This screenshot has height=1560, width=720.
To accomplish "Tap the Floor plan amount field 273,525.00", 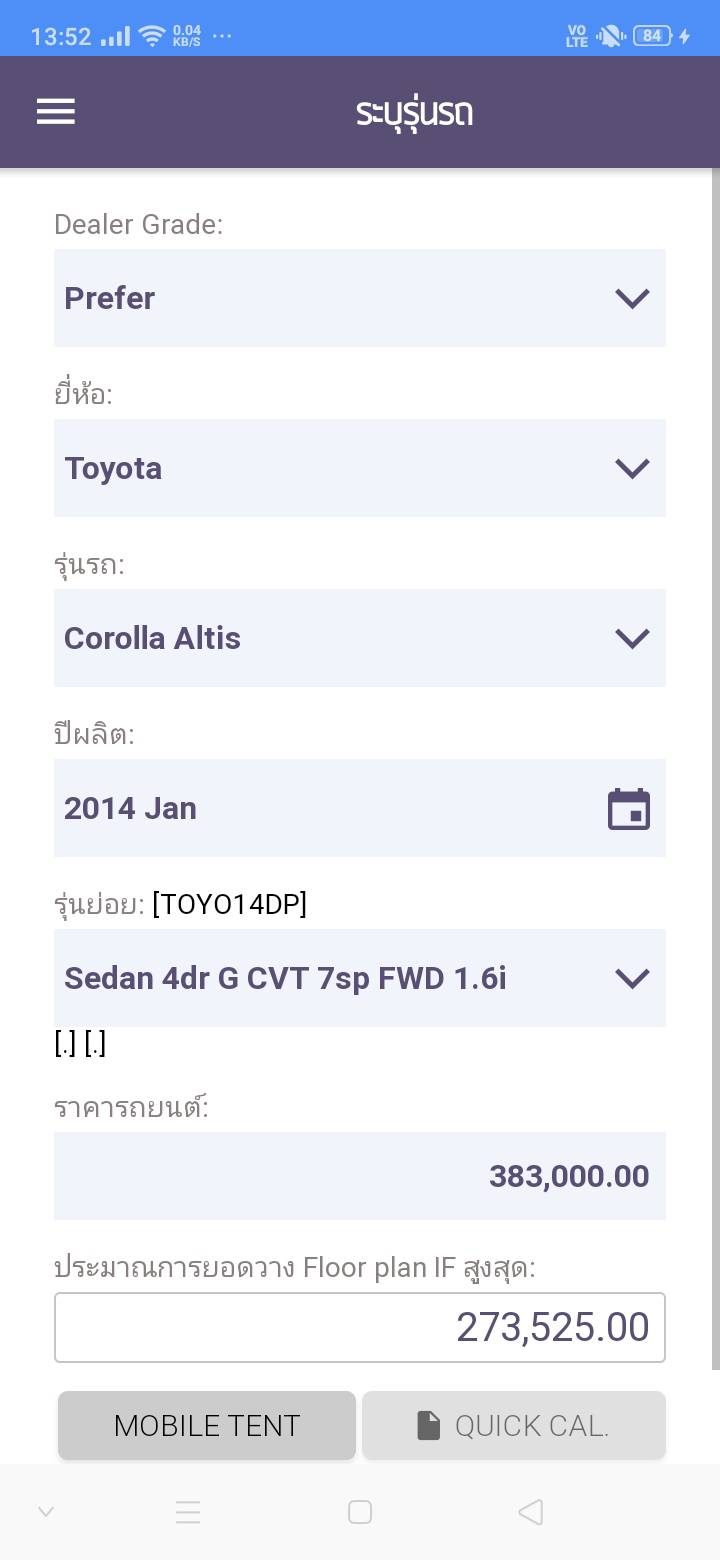I will click(x=359, y=1327).
